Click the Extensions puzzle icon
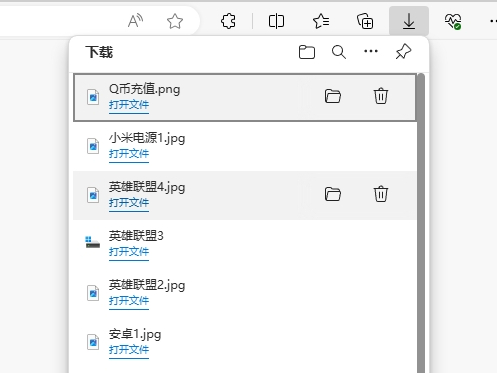 click(228, 21)
